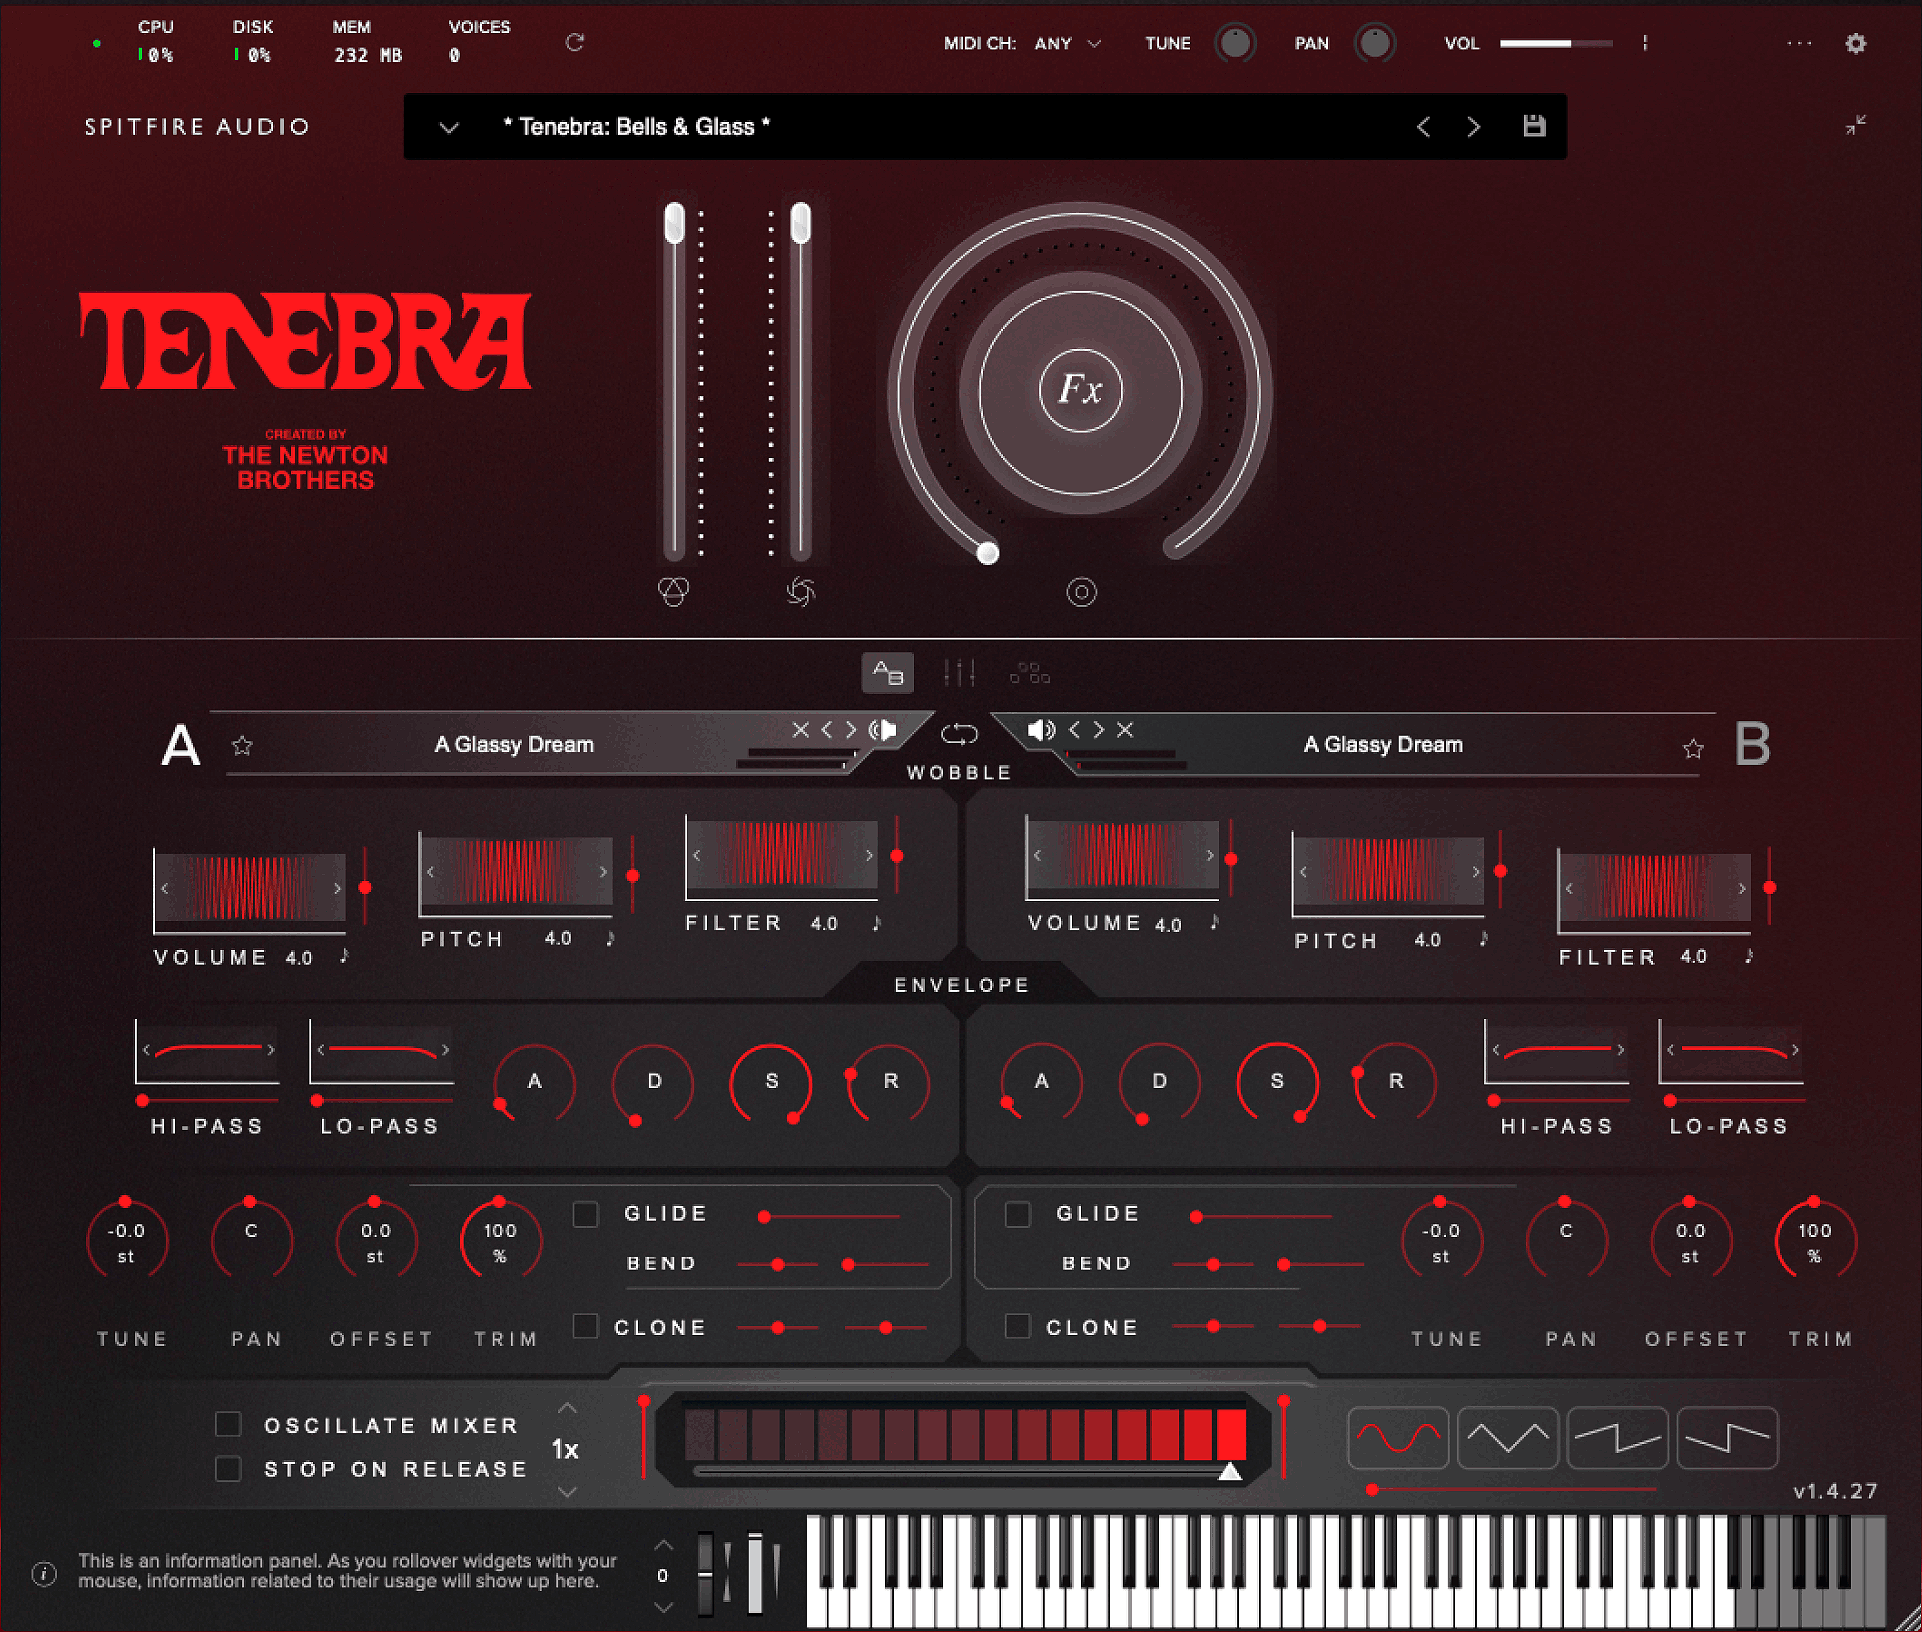Viewport: 1922px width, 1632px height.
Task: Enable Stop On Release
Action: tap(228, 1468)
